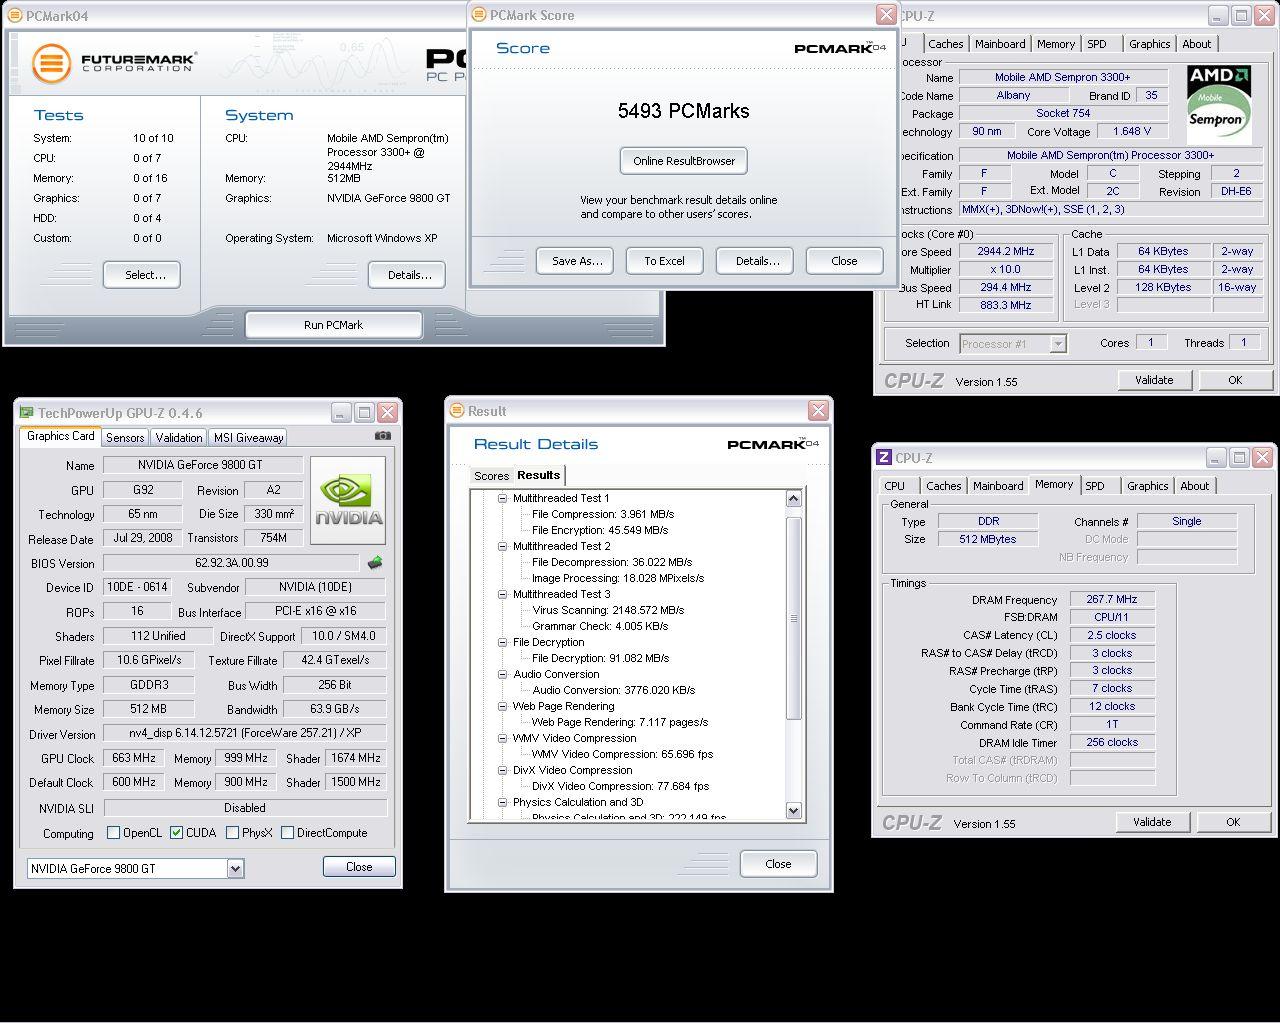This screenshot has width=1280, height=1024.
Task: Click the GPU-Z screenshot camera icon
Action: [382, 436]
